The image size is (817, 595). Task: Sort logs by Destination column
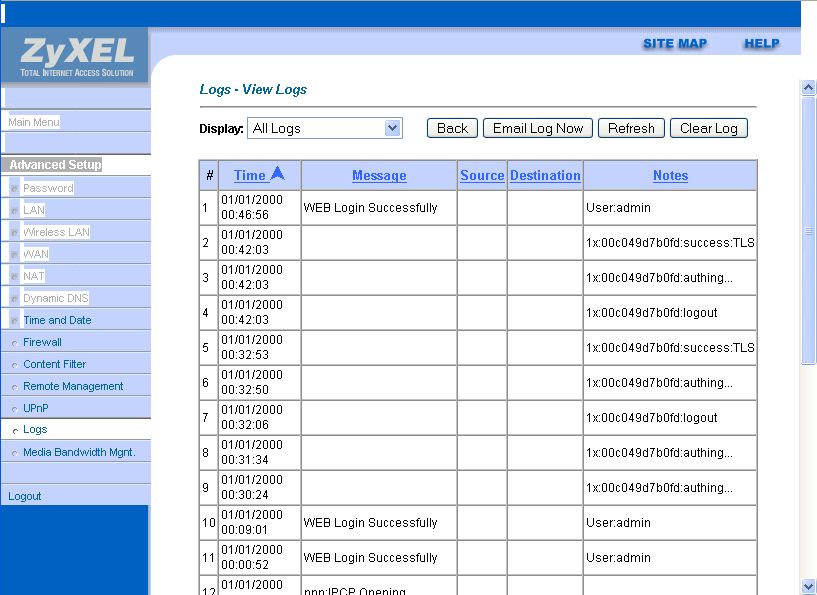point(545,176)
